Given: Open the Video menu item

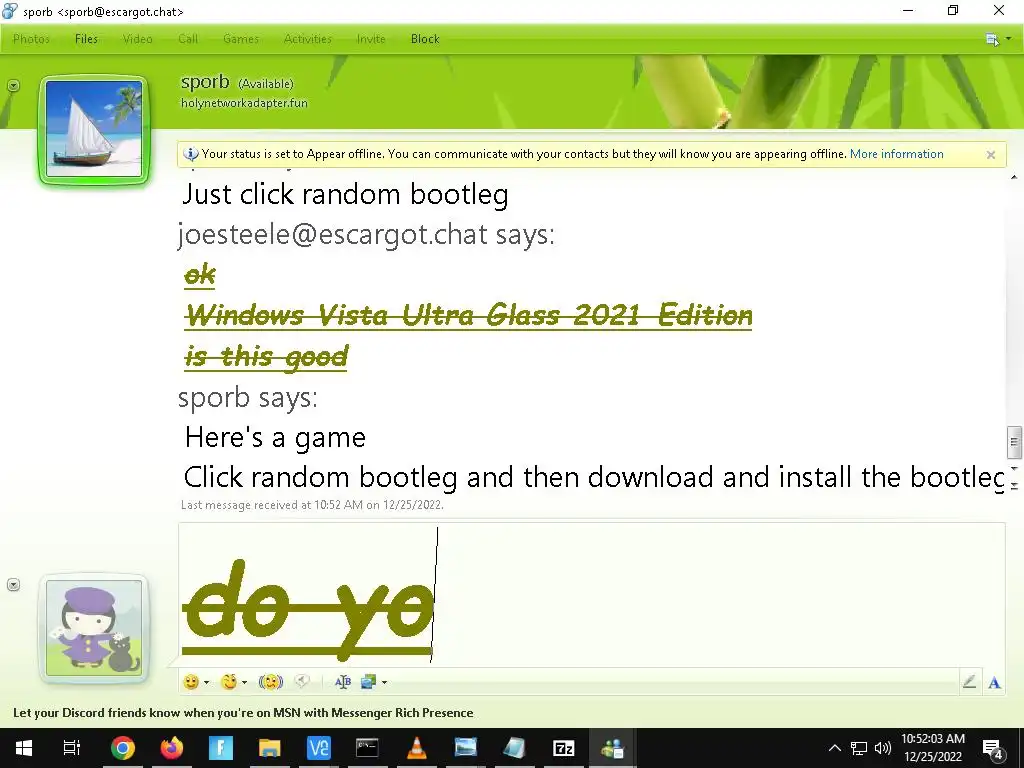Looking at the screenshot, I should [x=138, y=39].
